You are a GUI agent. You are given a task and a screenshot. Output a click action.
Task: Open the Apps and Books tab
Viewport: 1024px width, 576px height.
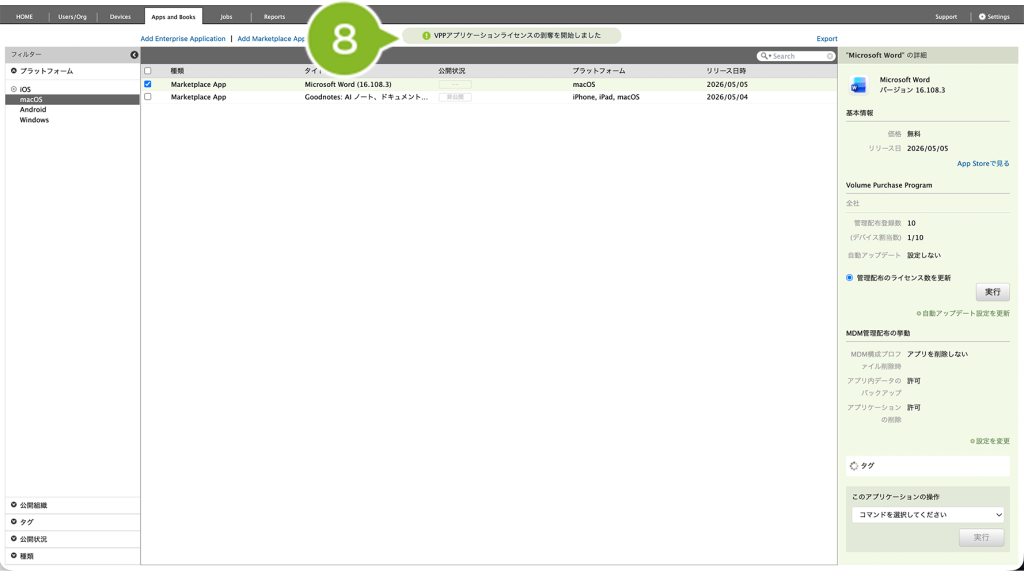click(x=173, y=17)
